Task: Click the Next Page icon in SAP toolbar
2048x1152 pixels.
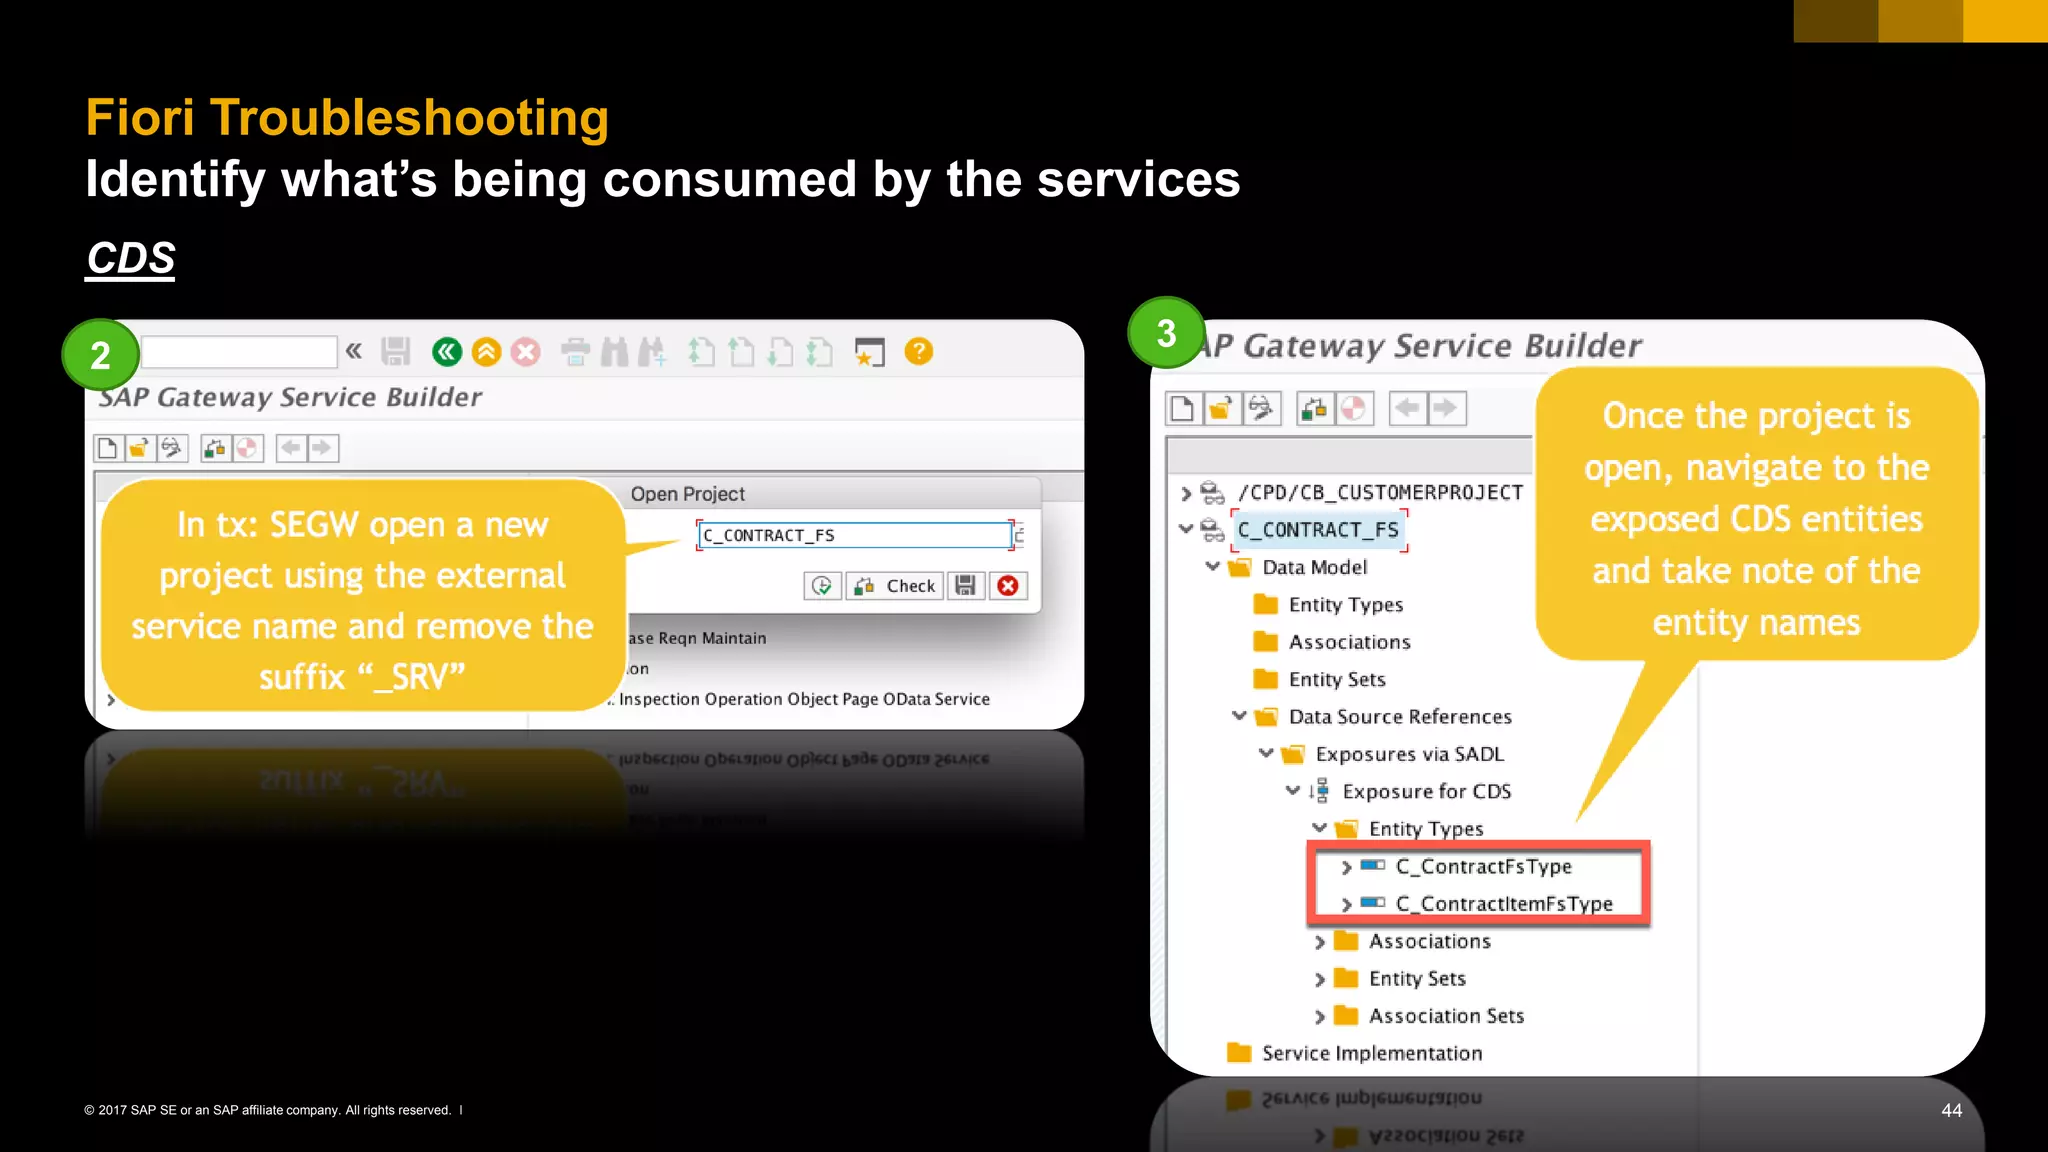Action: 781,351
